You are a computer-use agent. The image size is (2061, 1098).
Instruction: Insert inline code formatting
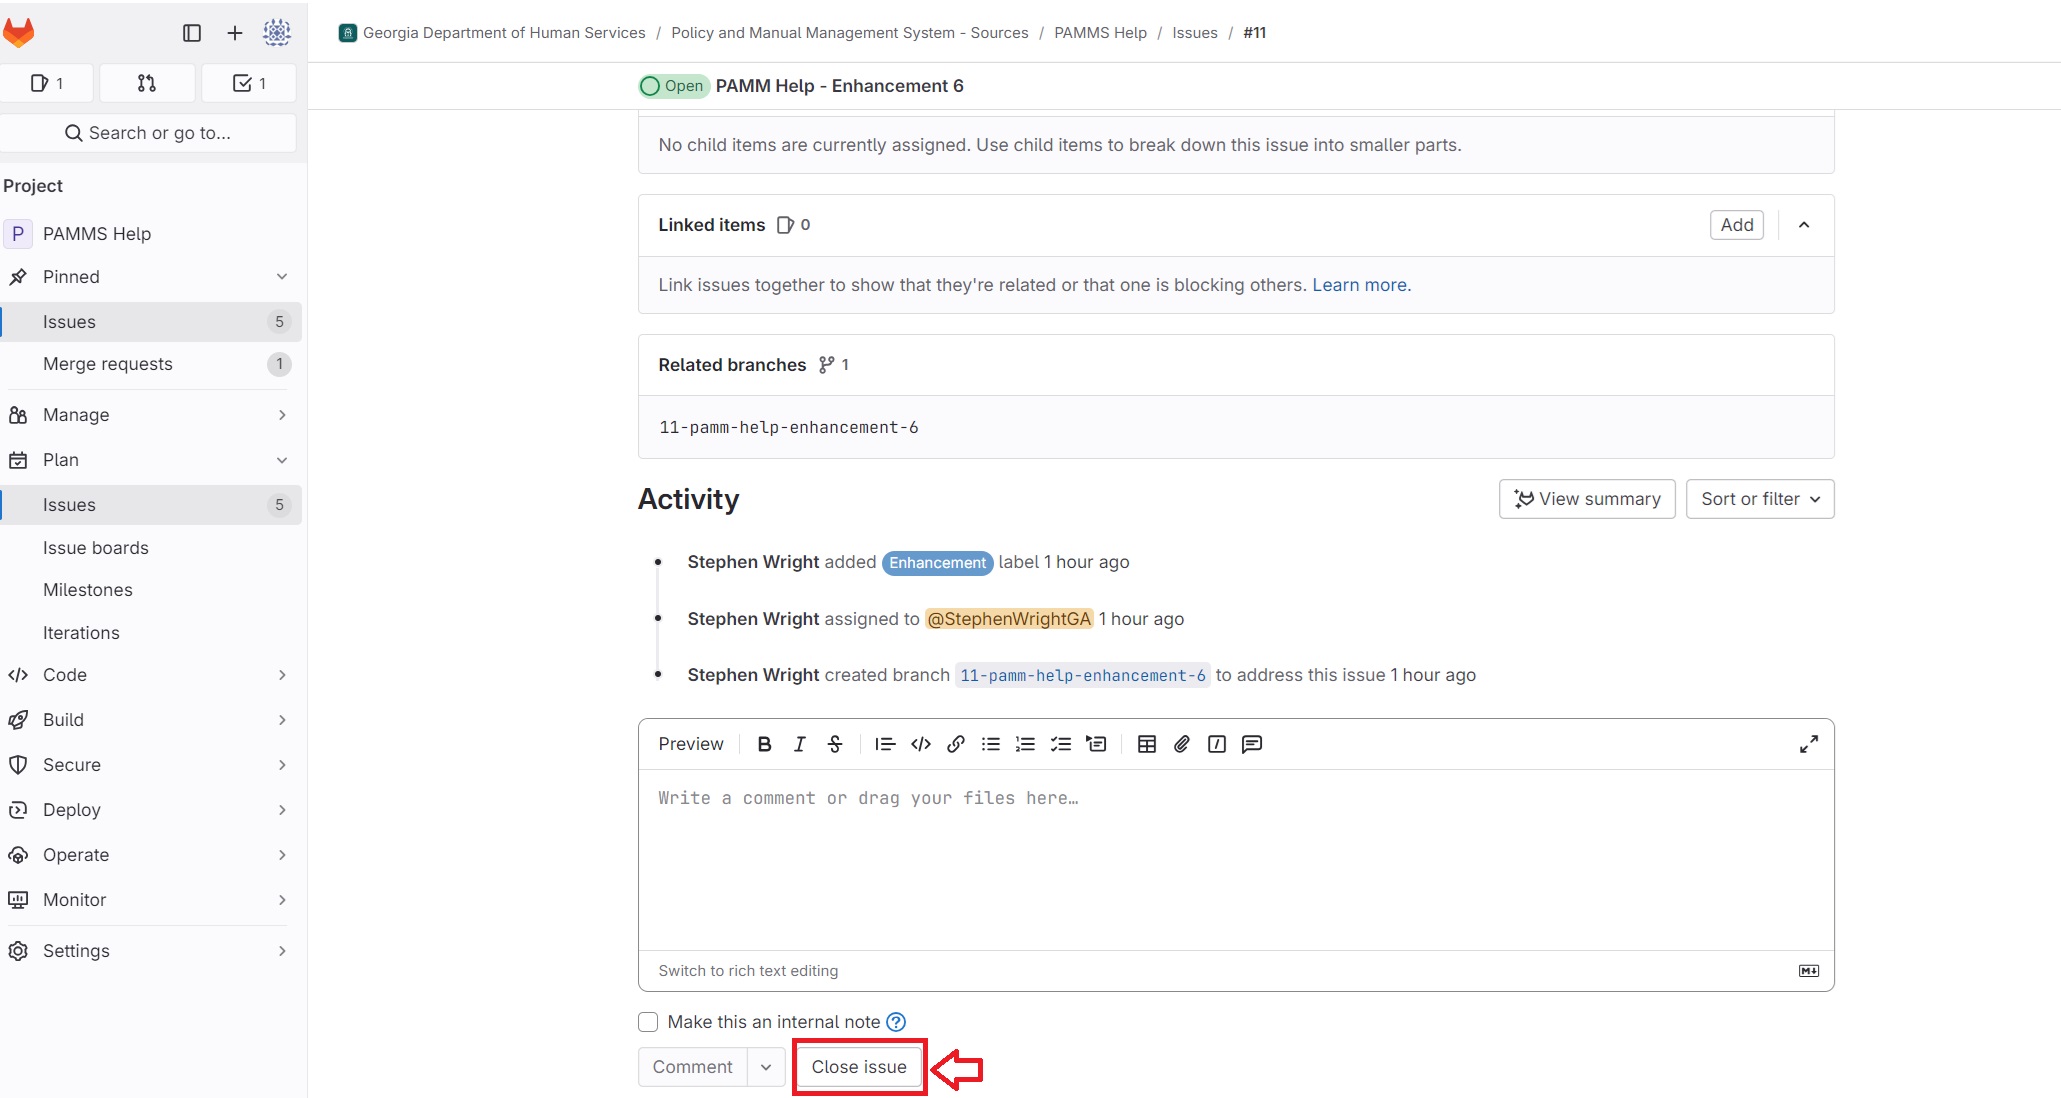(x=921, y=744)
